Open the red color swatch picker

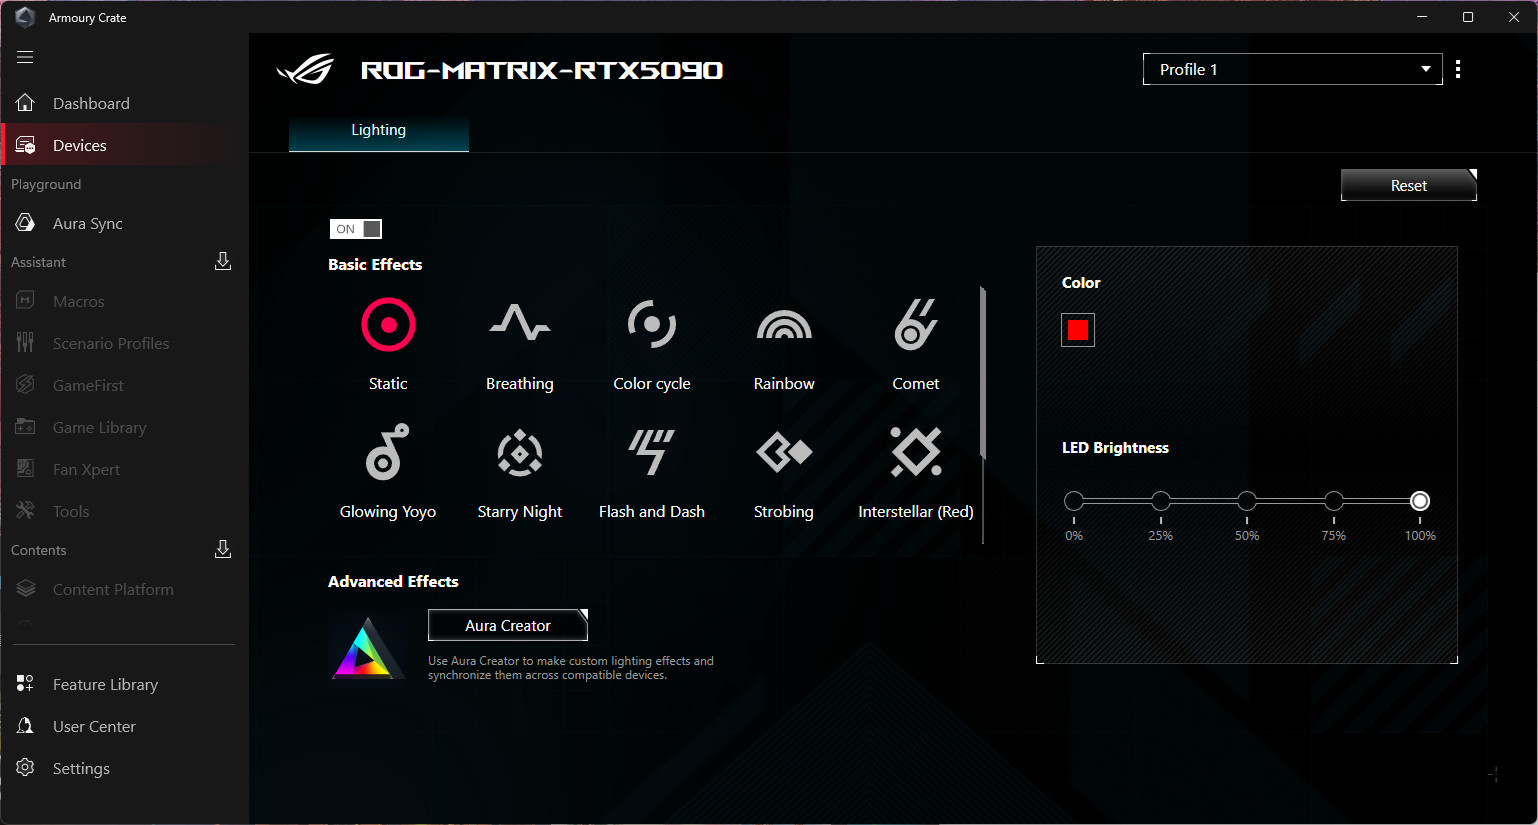(x=1078, y=330)
